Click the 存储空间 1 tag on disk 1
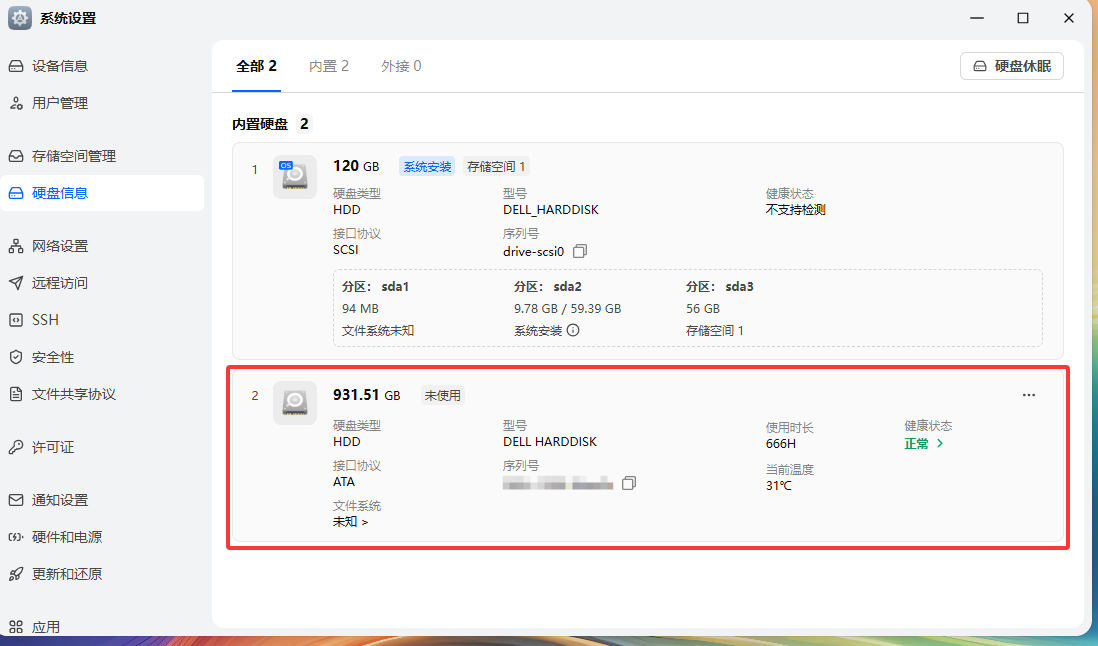 (497, 167)
